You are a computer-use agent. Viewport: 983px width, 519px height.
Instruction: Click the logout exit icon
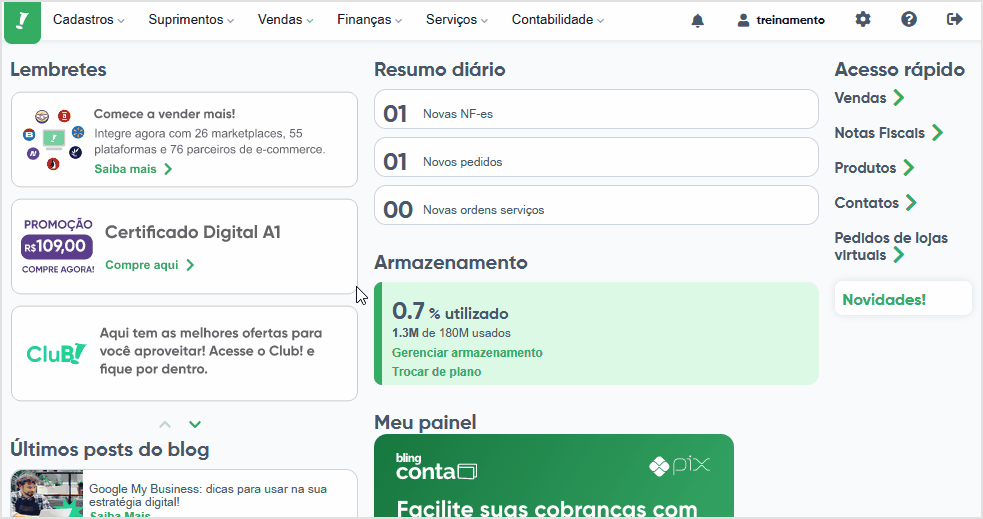[x=954, y=19]
